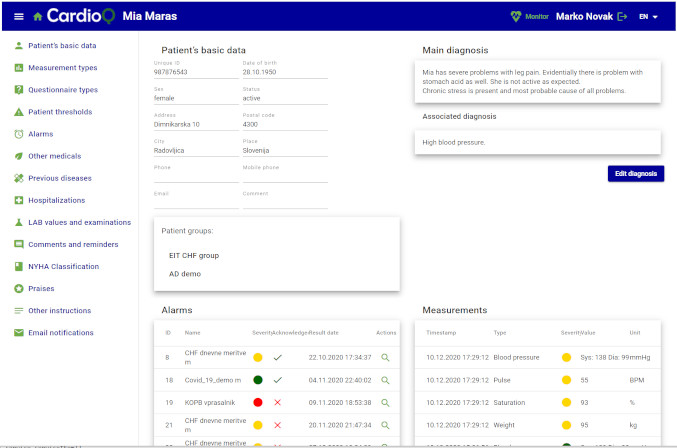677x448 pixels.
Task: Click the Other instructions lines icon
Action: (19, 311)
